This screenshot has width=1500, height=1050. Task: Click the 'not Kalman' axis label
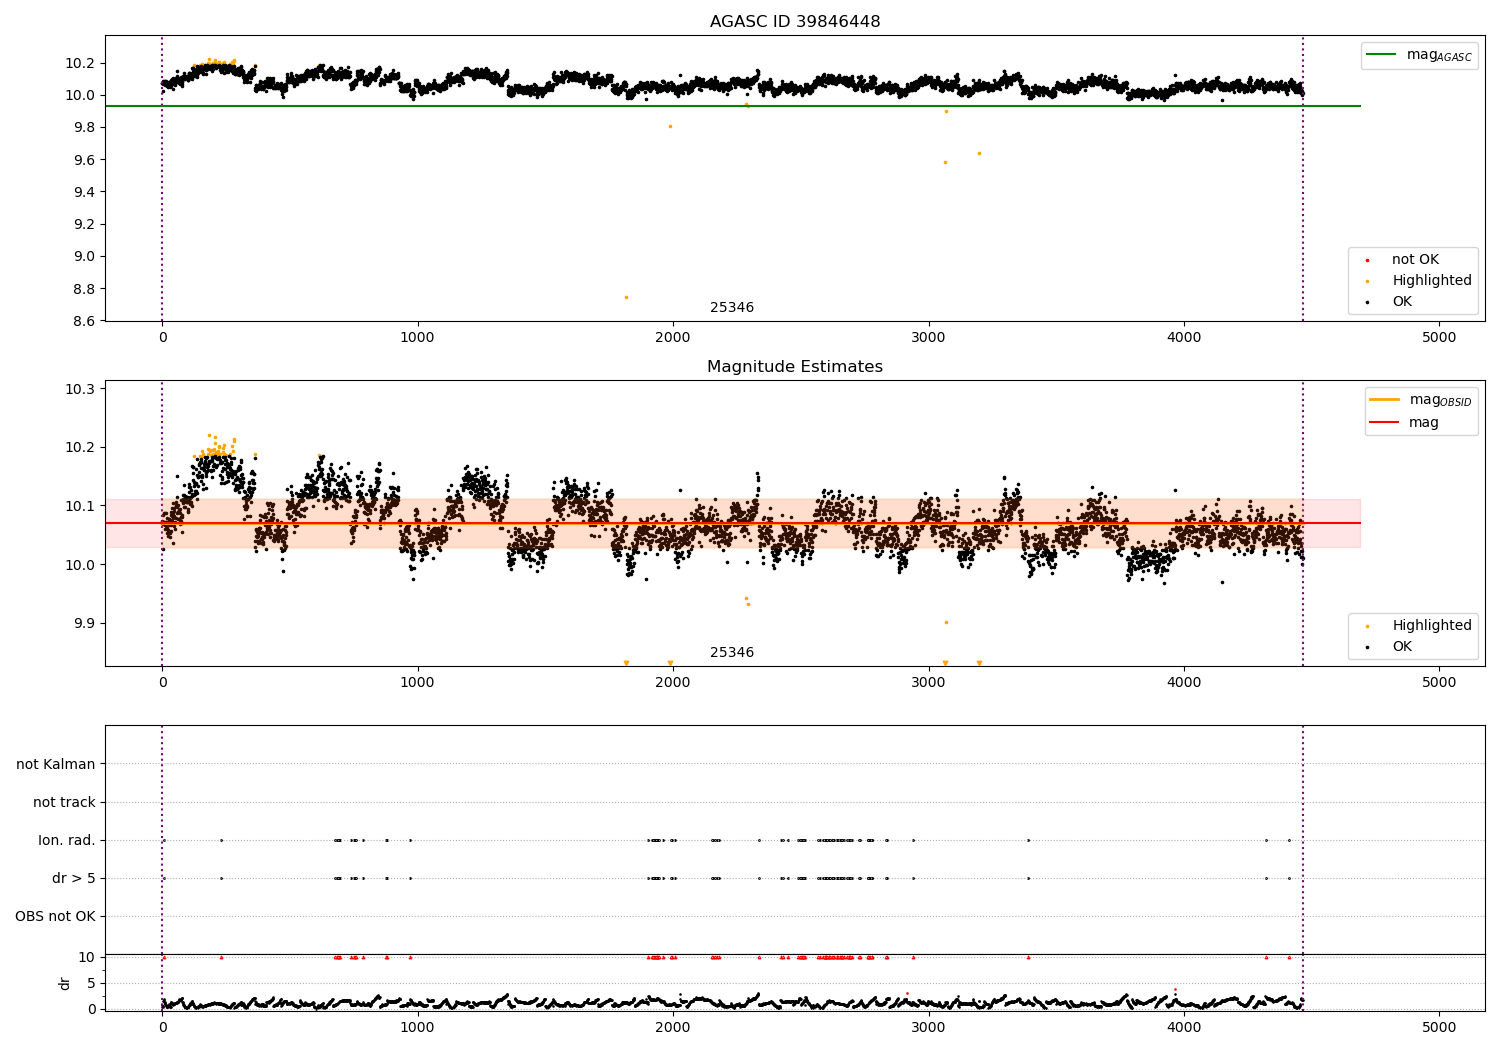[x=56, y=764]
